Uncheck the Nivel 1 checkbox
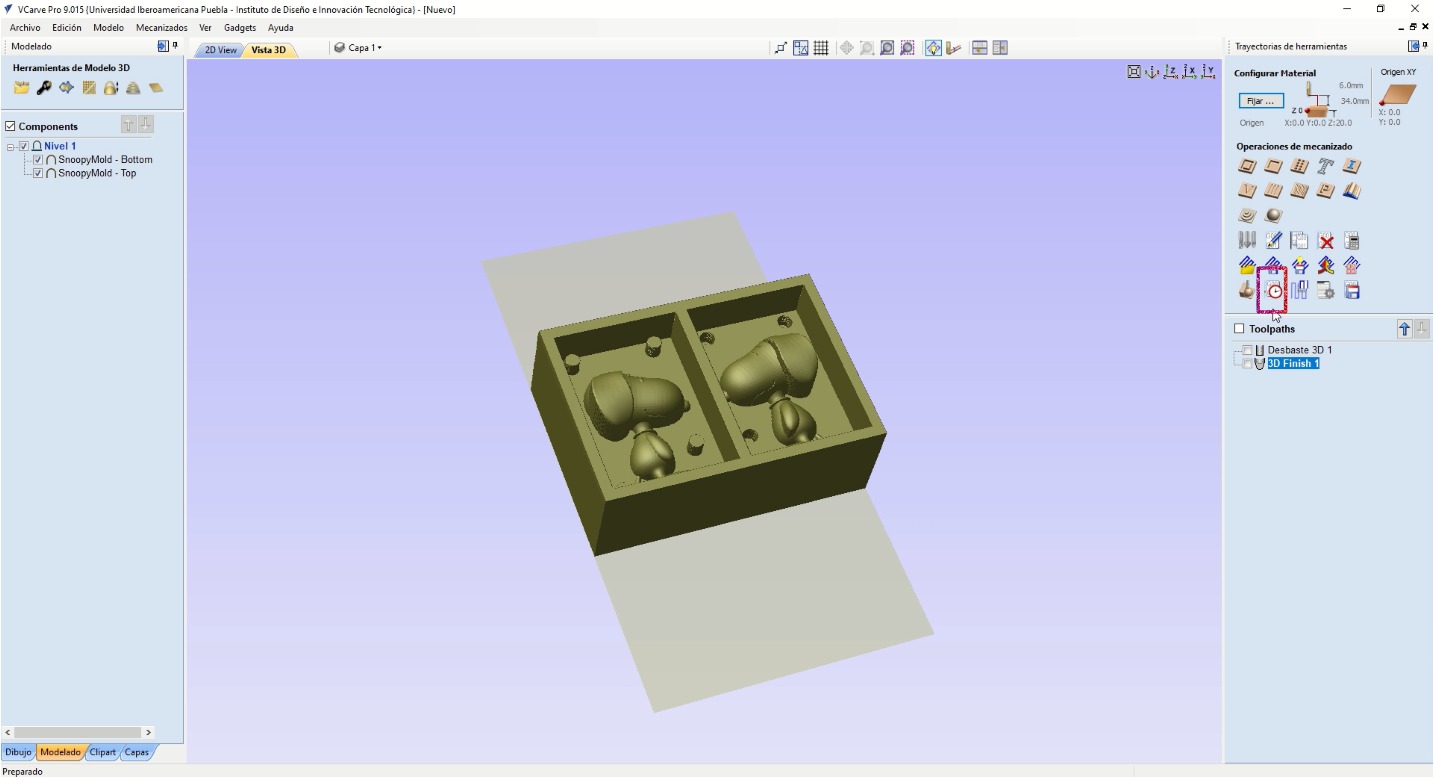The height and width of the screenshot is (778, 1434). pos(24,146)
